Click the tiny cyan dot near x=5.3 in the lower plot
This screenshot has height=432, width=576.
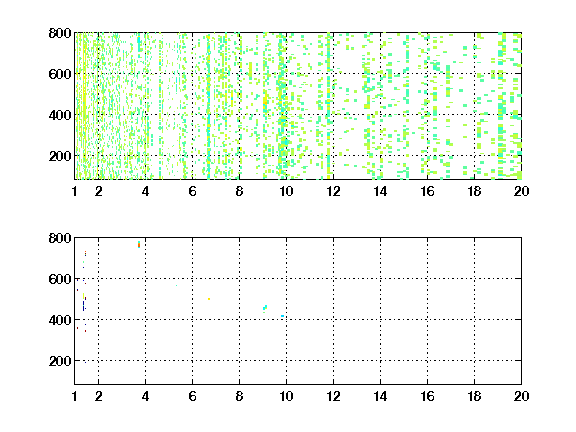(x=176, y=285)
